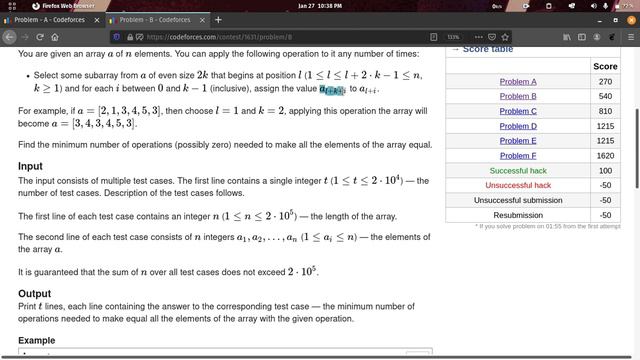Open the Firefox account avatar icon
Viewport: 640px width, 360px height.
[x=597, y=37]
